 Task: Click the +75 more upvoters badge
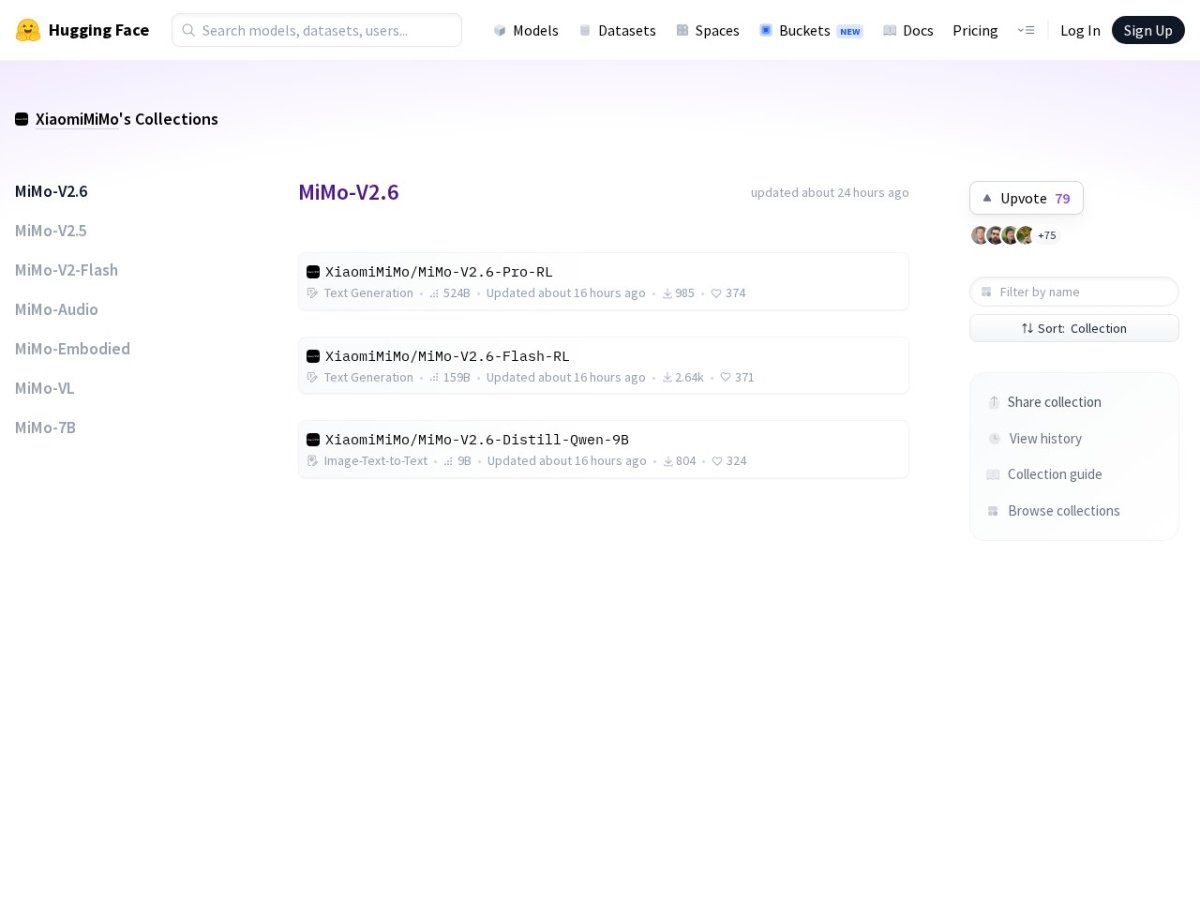coord(1047,235)
